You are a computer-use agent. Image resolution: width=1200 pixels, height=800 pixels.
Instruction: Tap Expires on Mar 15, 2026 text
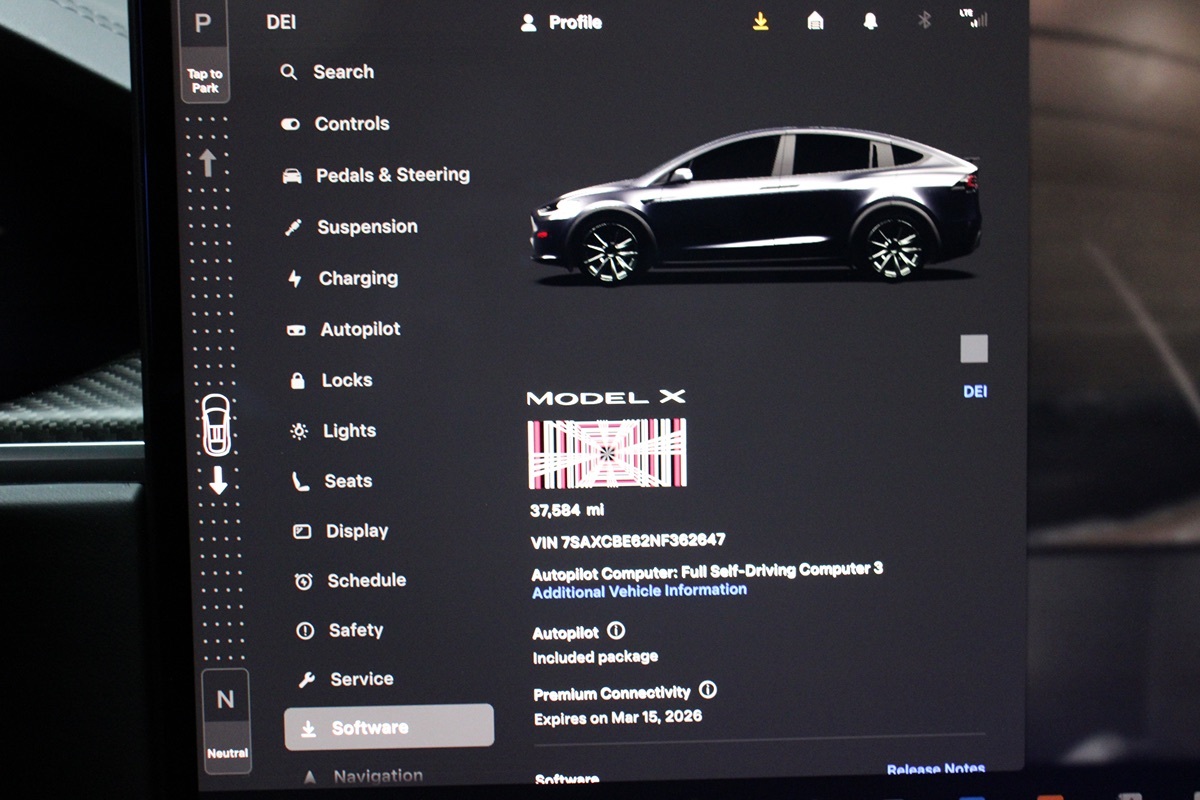coord(618,718)
